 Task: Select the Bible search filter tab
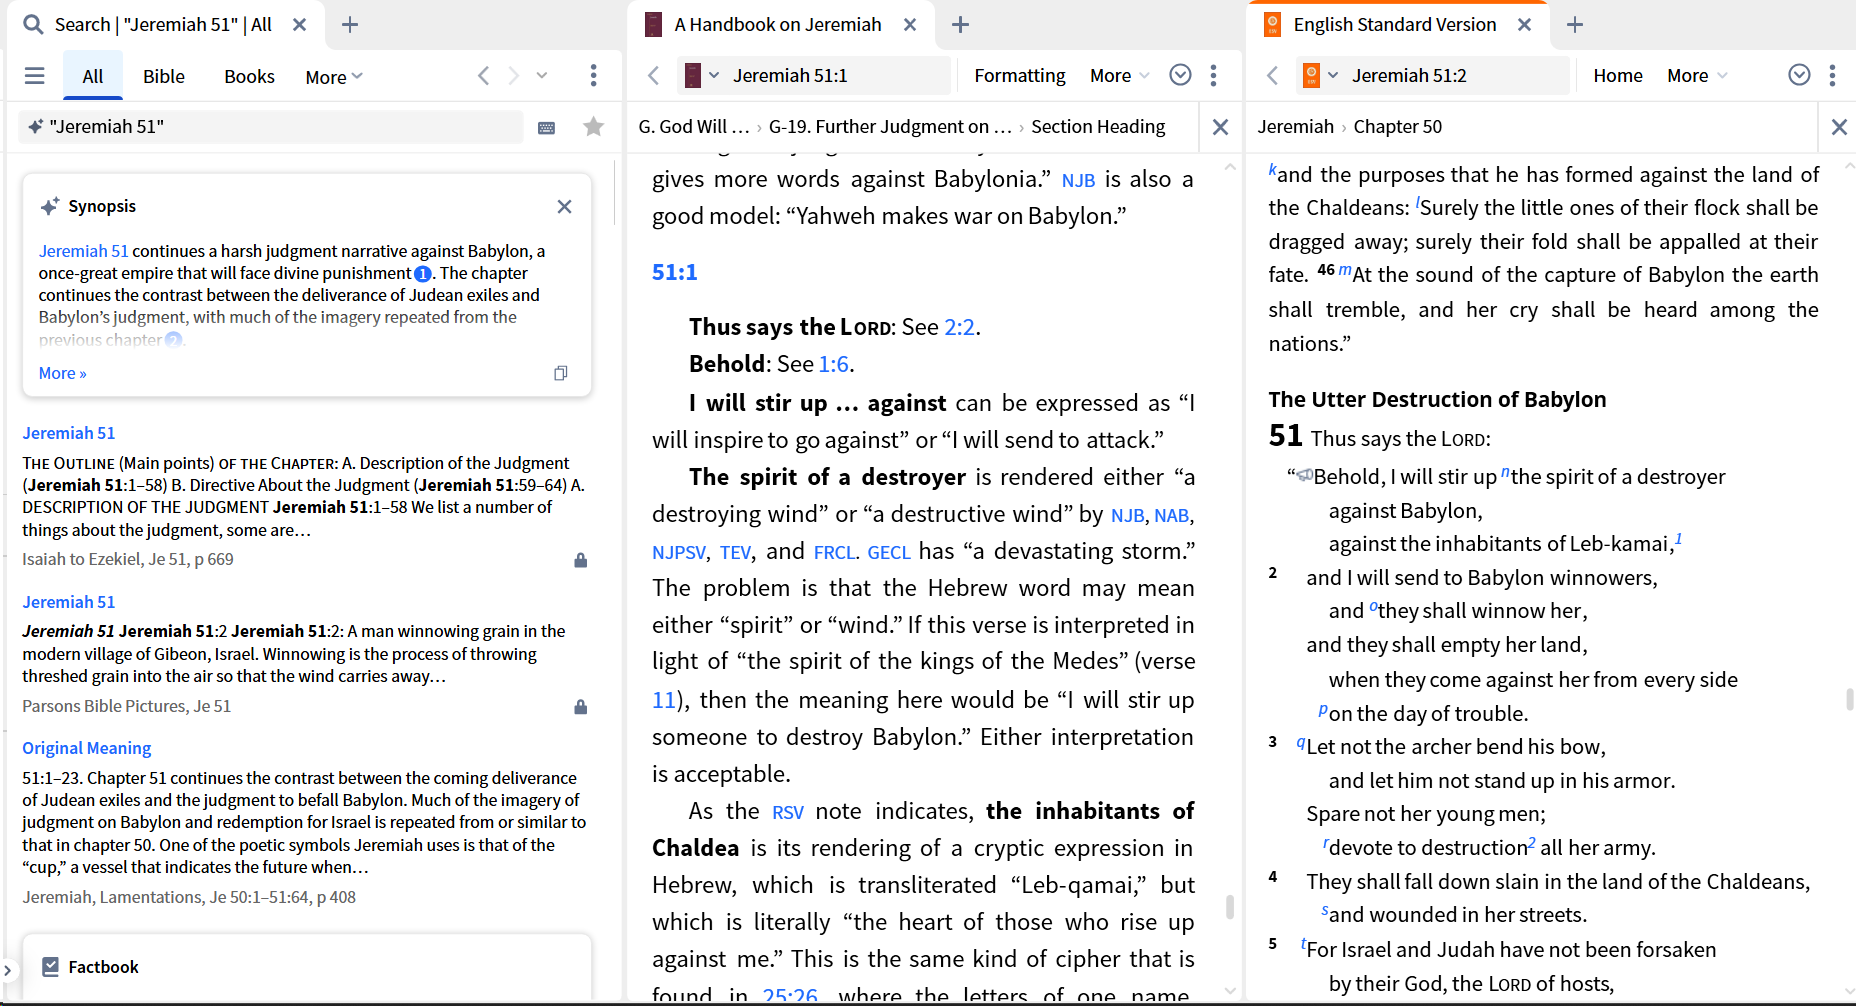click(x=164, y=77)
